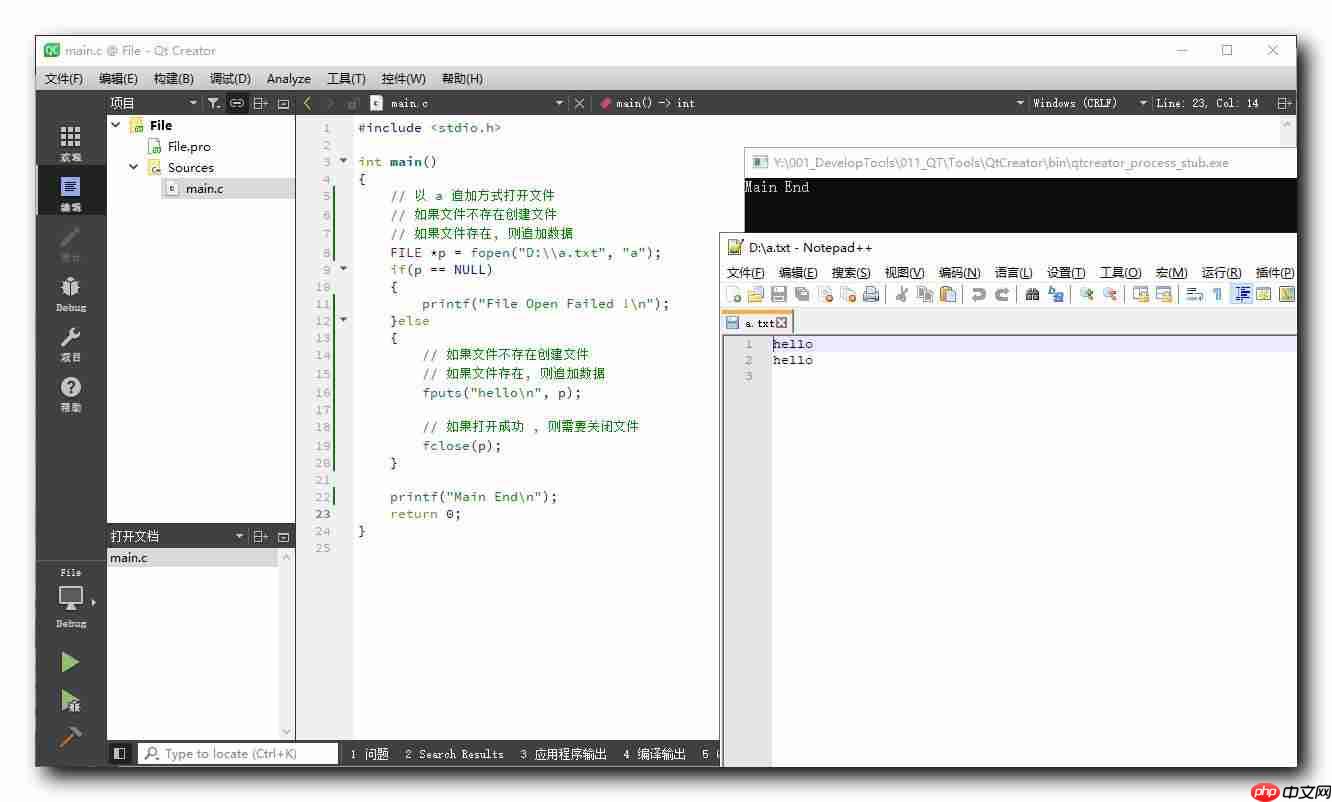This screenshot has height=802, width=1332.
Task: Open the line ending Windows (CRLF) dropdown
Action: tap(1074, 103)
